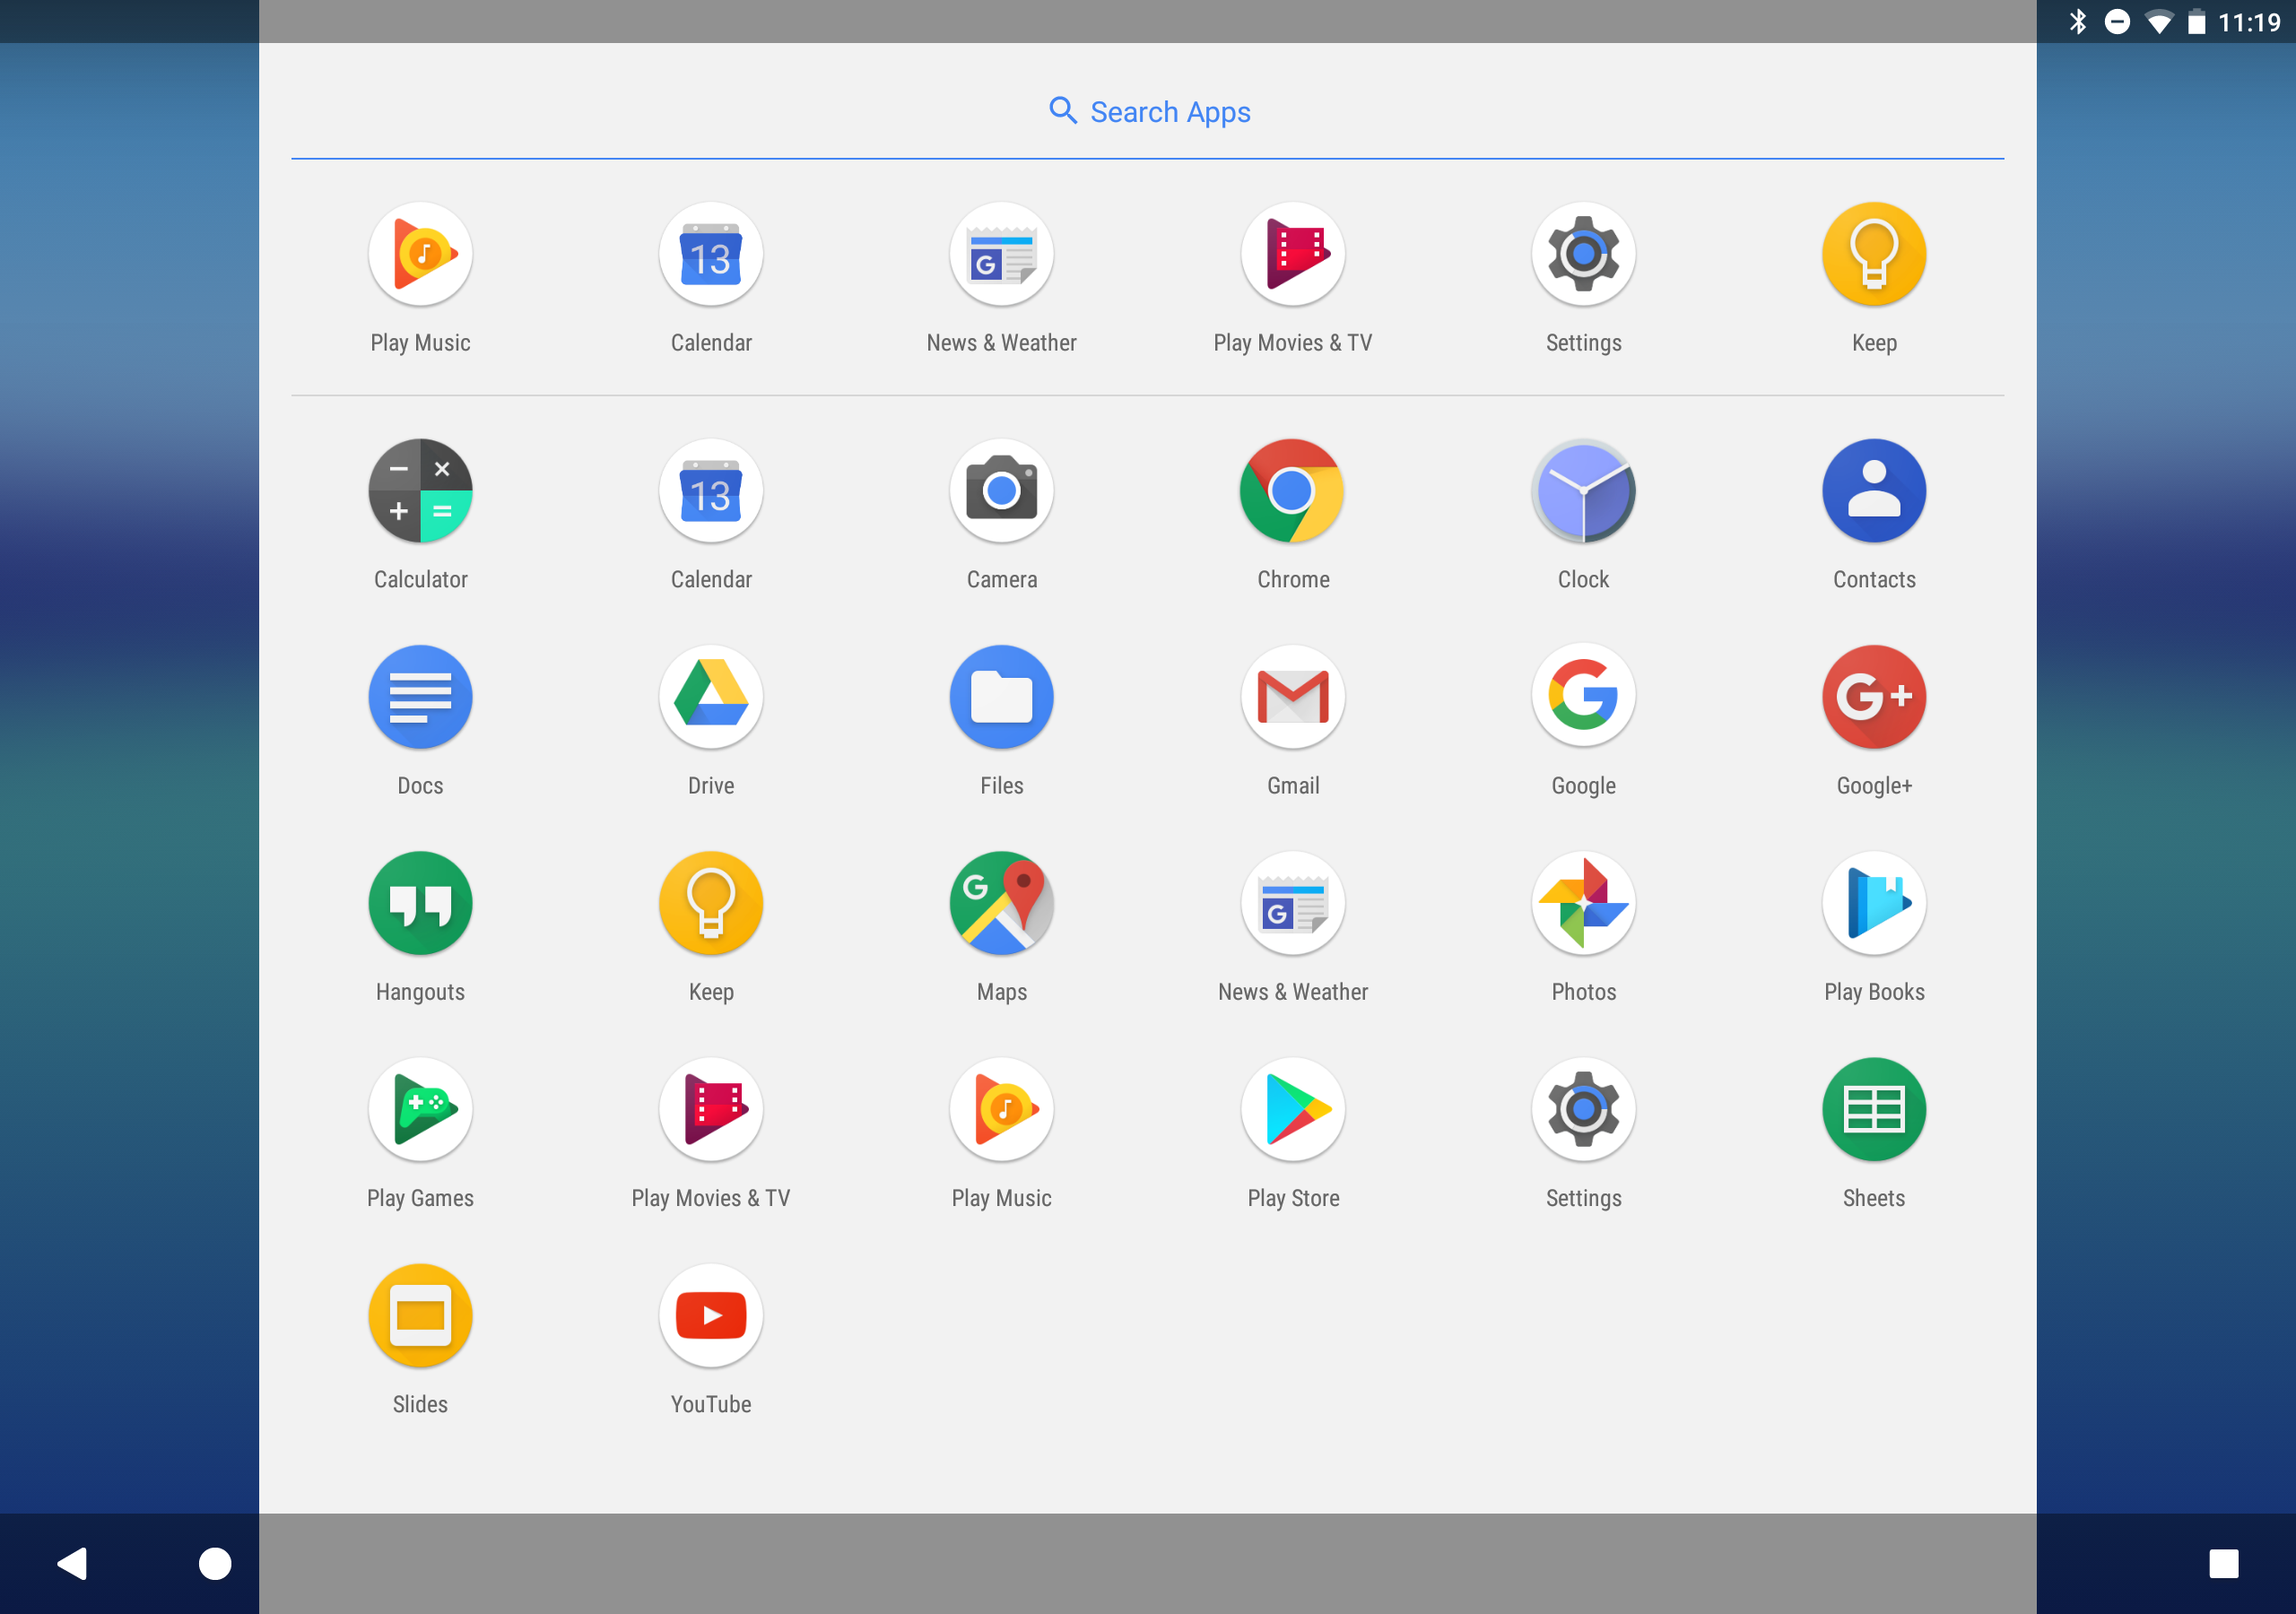
Task: Tap the Search Apps field
Action: (x=1148, y=111)
